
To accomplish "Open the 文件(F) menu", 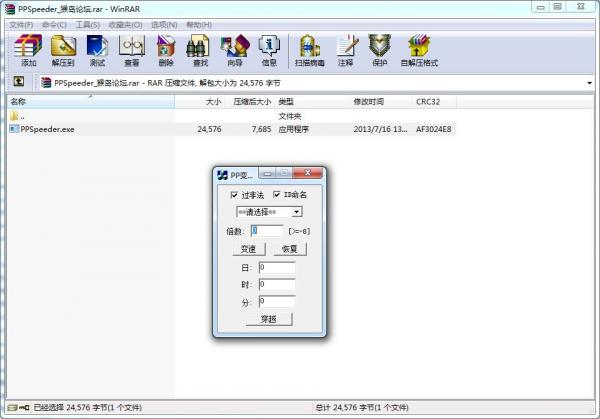I will pos(21,25).
